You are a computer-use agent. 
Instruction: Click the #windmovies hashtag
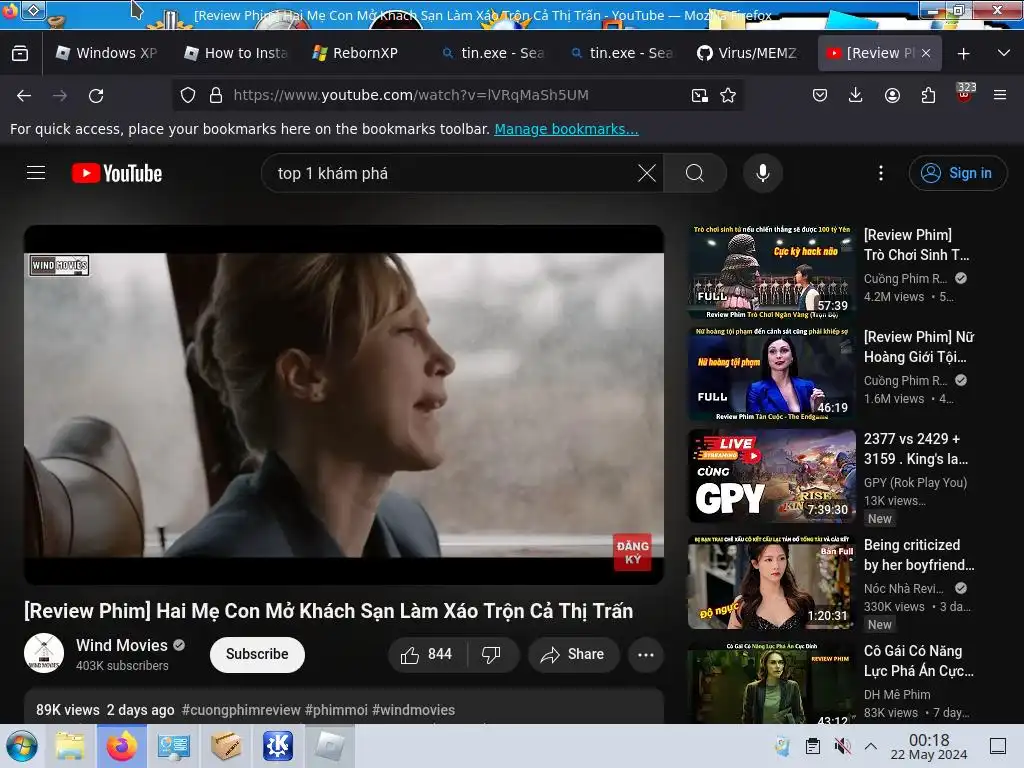413,710
